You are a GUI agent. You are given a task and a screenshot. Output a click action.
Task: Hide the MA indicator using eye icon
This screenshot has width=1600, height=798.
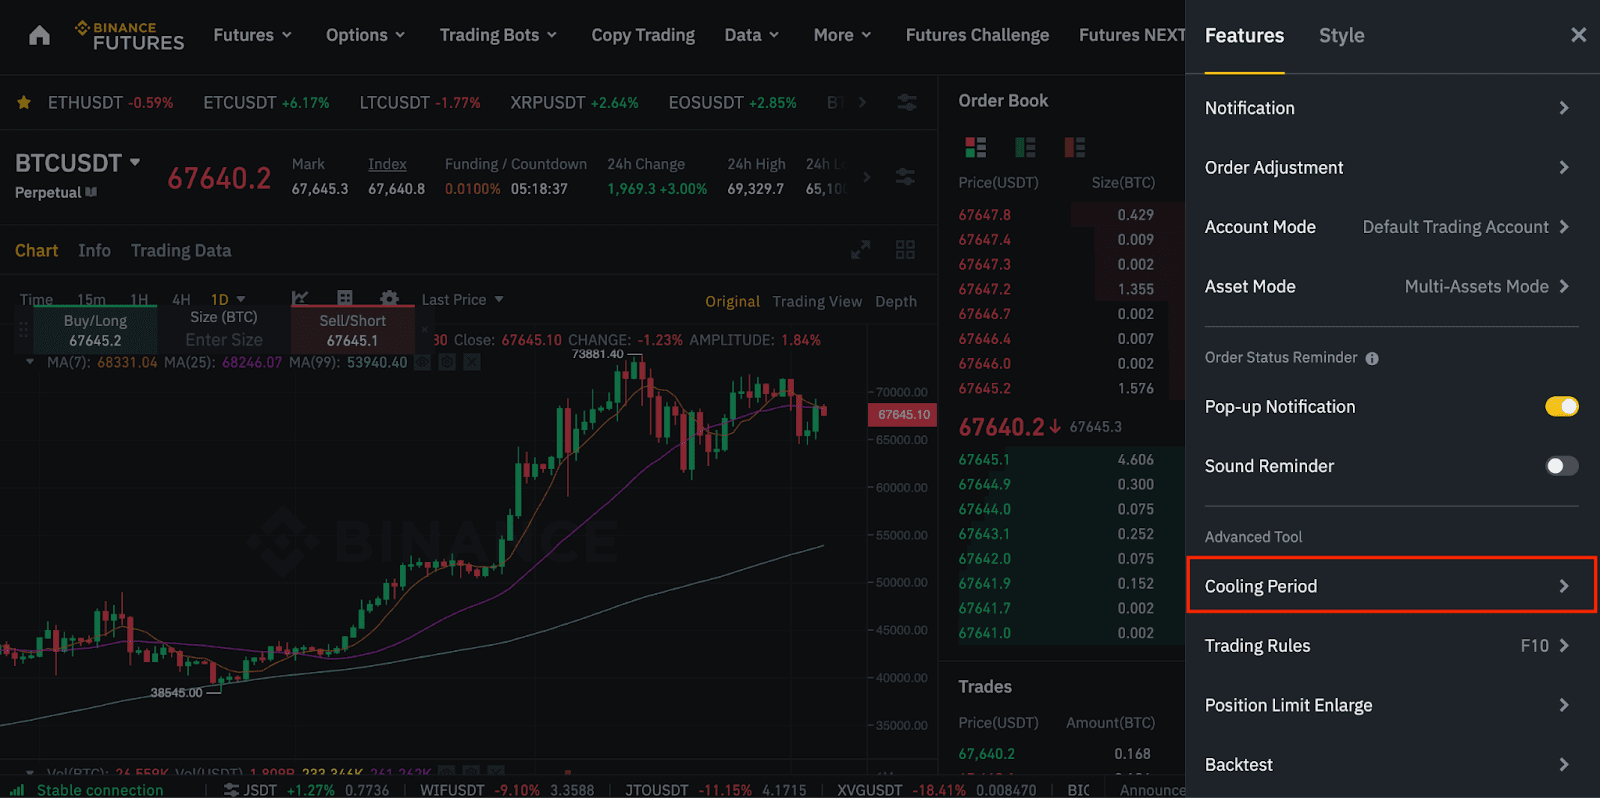pos(423,362)
